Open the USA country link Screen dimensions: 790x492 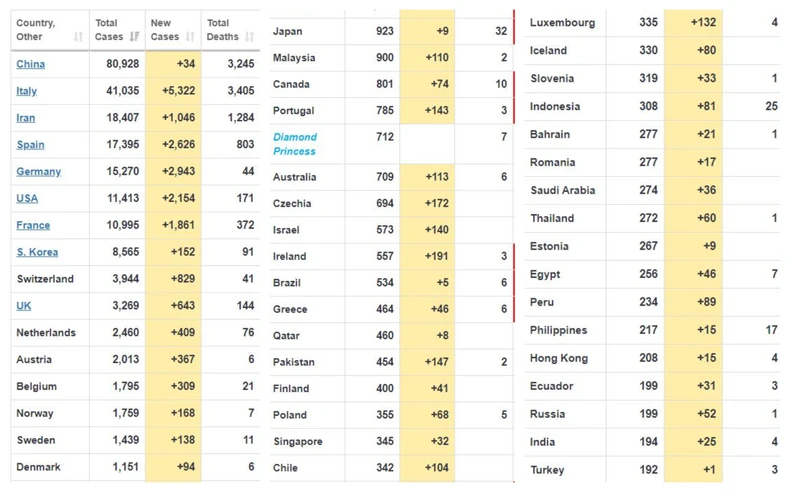click(27, 199)
